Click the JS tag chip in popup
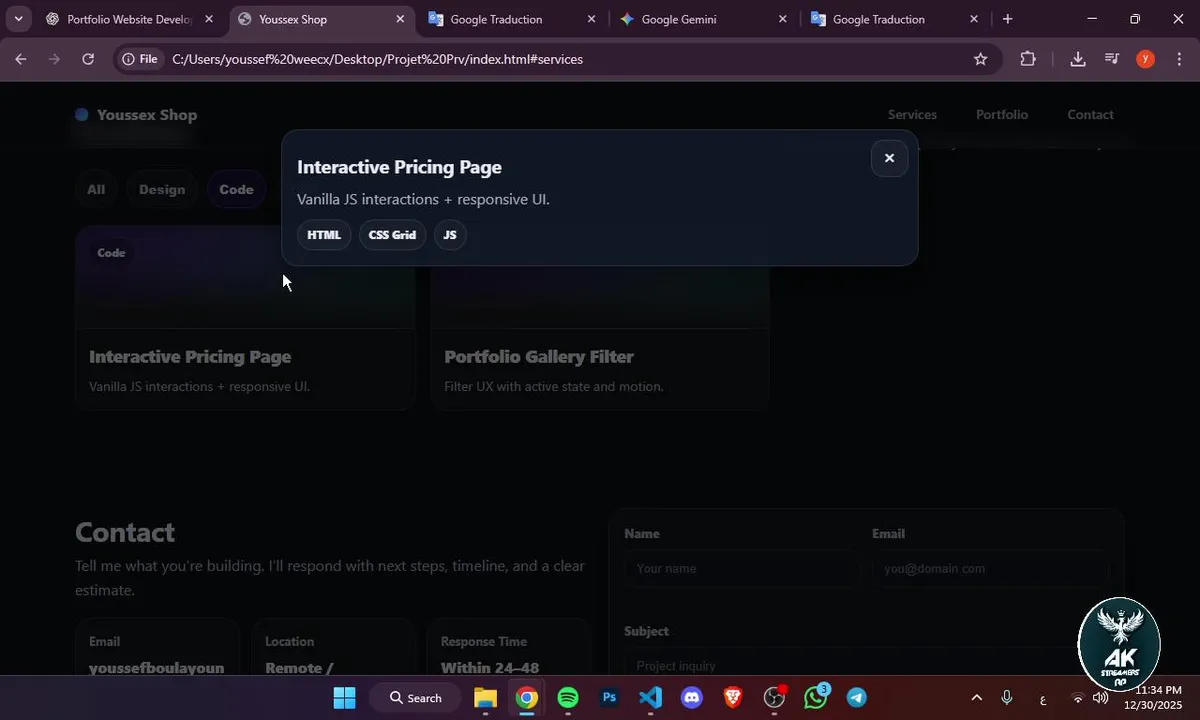This screenshot has width=1200, height=720. [450, 235]
